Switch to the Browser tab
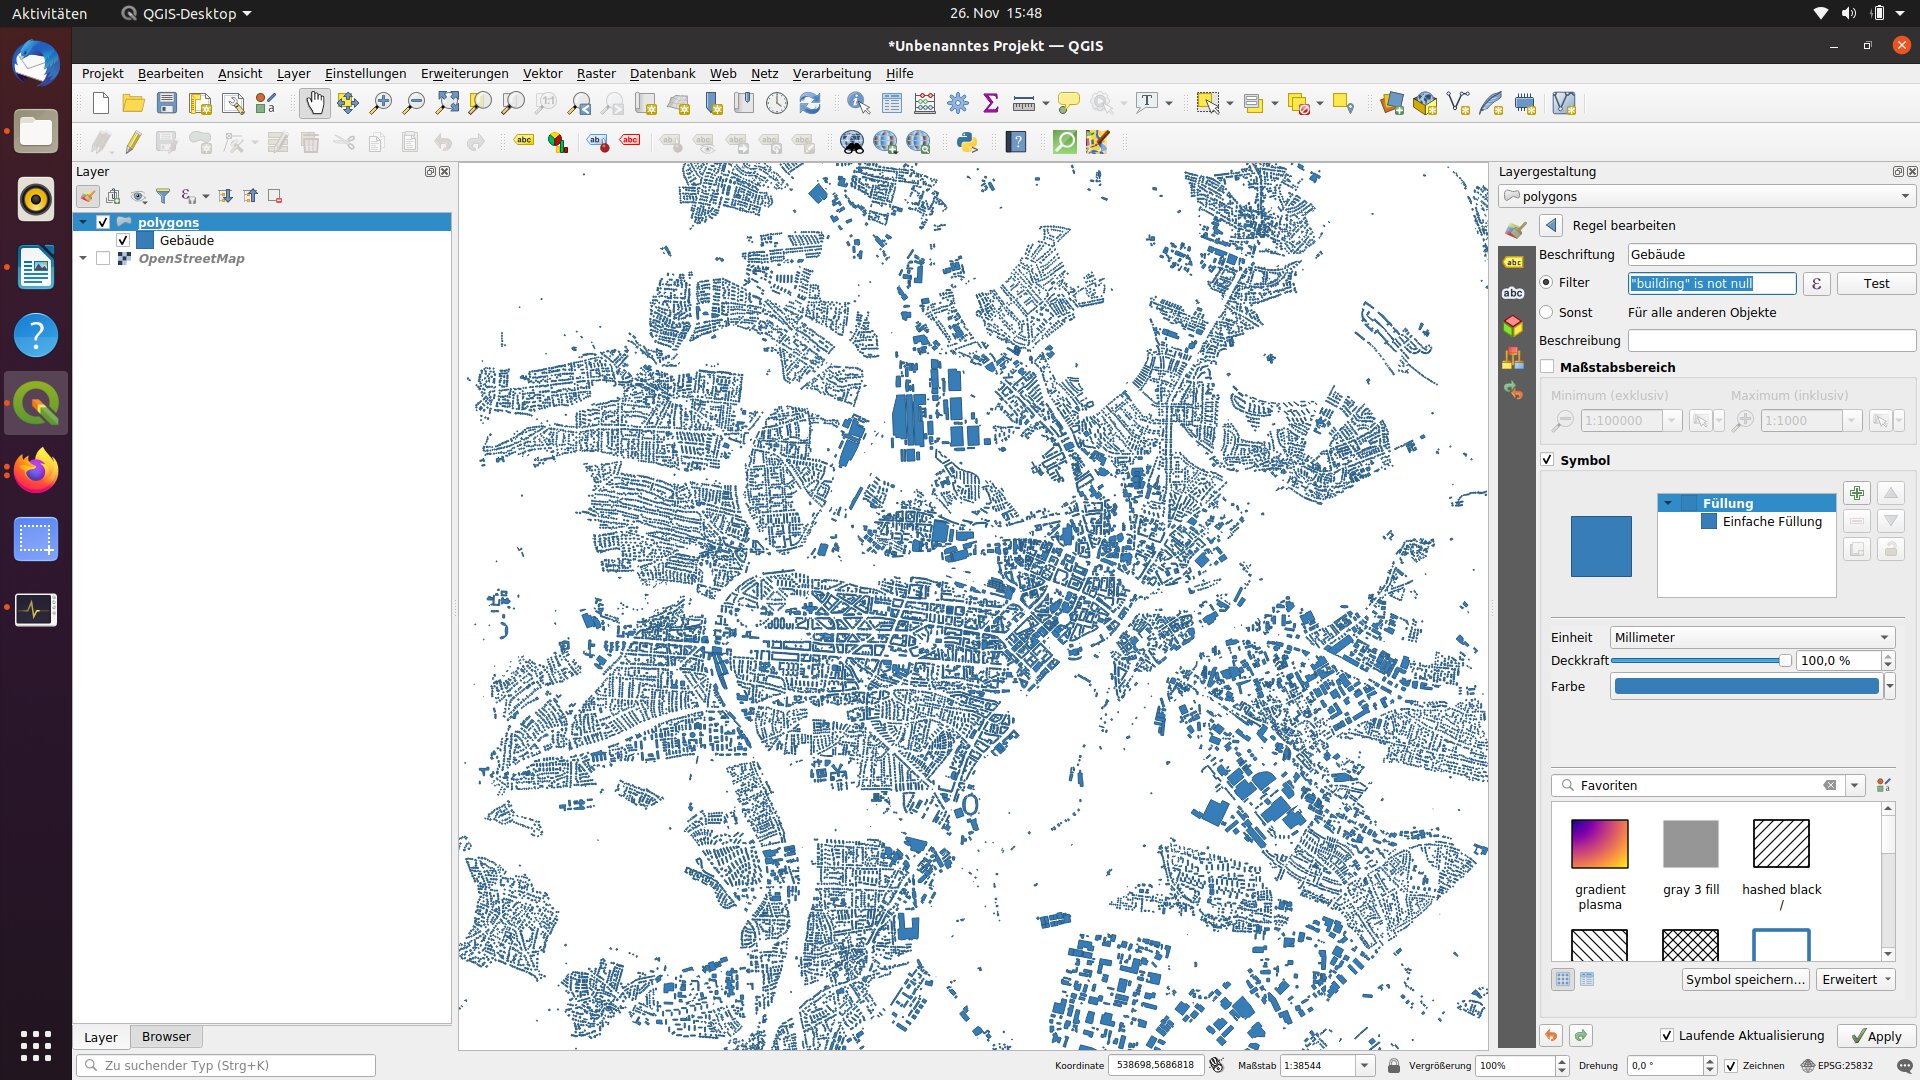This screenshot has width=1920, height=1080. click(166, 1037)
